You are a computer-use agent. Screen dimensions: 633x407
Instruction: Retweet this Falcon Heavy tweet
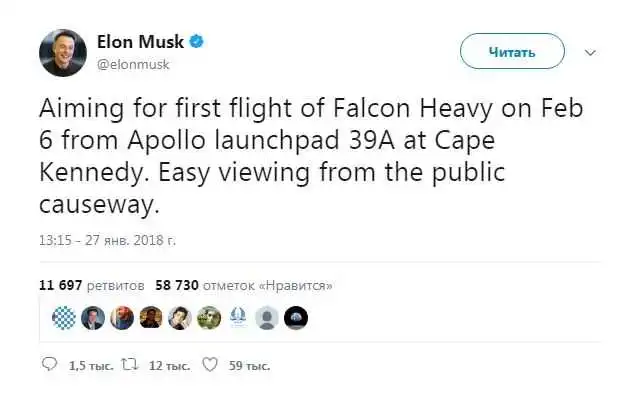pos(127,366)
